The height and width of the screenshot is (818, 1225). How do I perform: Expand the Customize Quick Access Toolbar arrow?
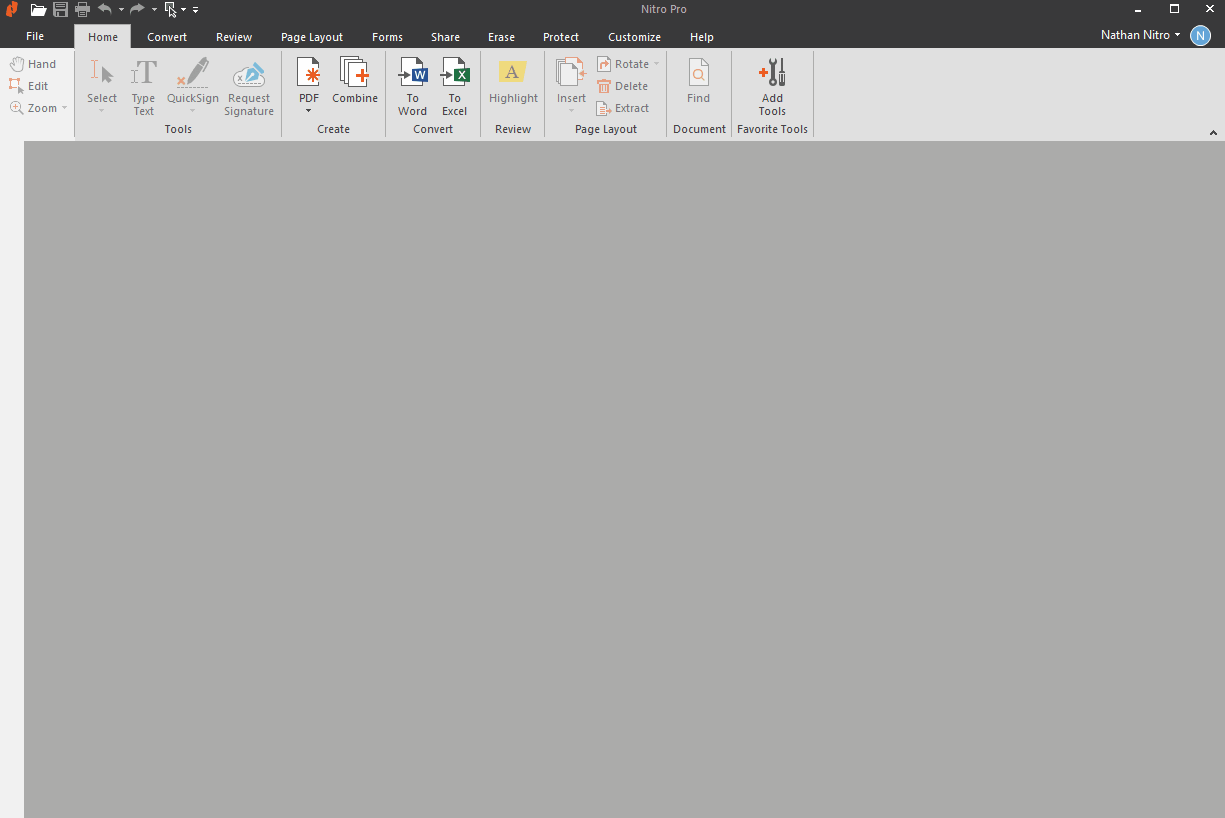(196, 10)
